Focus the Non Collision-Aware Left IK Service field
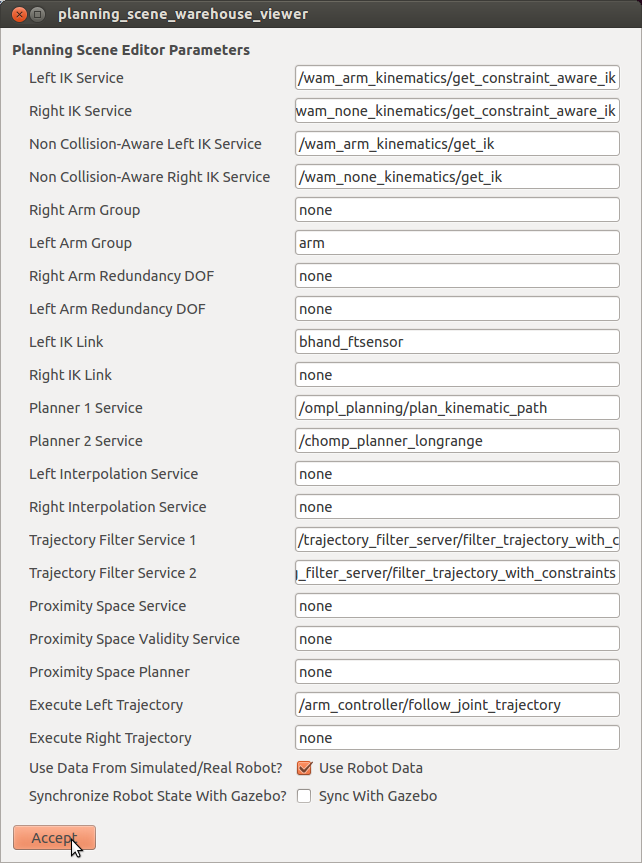The width and height of the screenshot is (642, 863). tap(457, 144)
